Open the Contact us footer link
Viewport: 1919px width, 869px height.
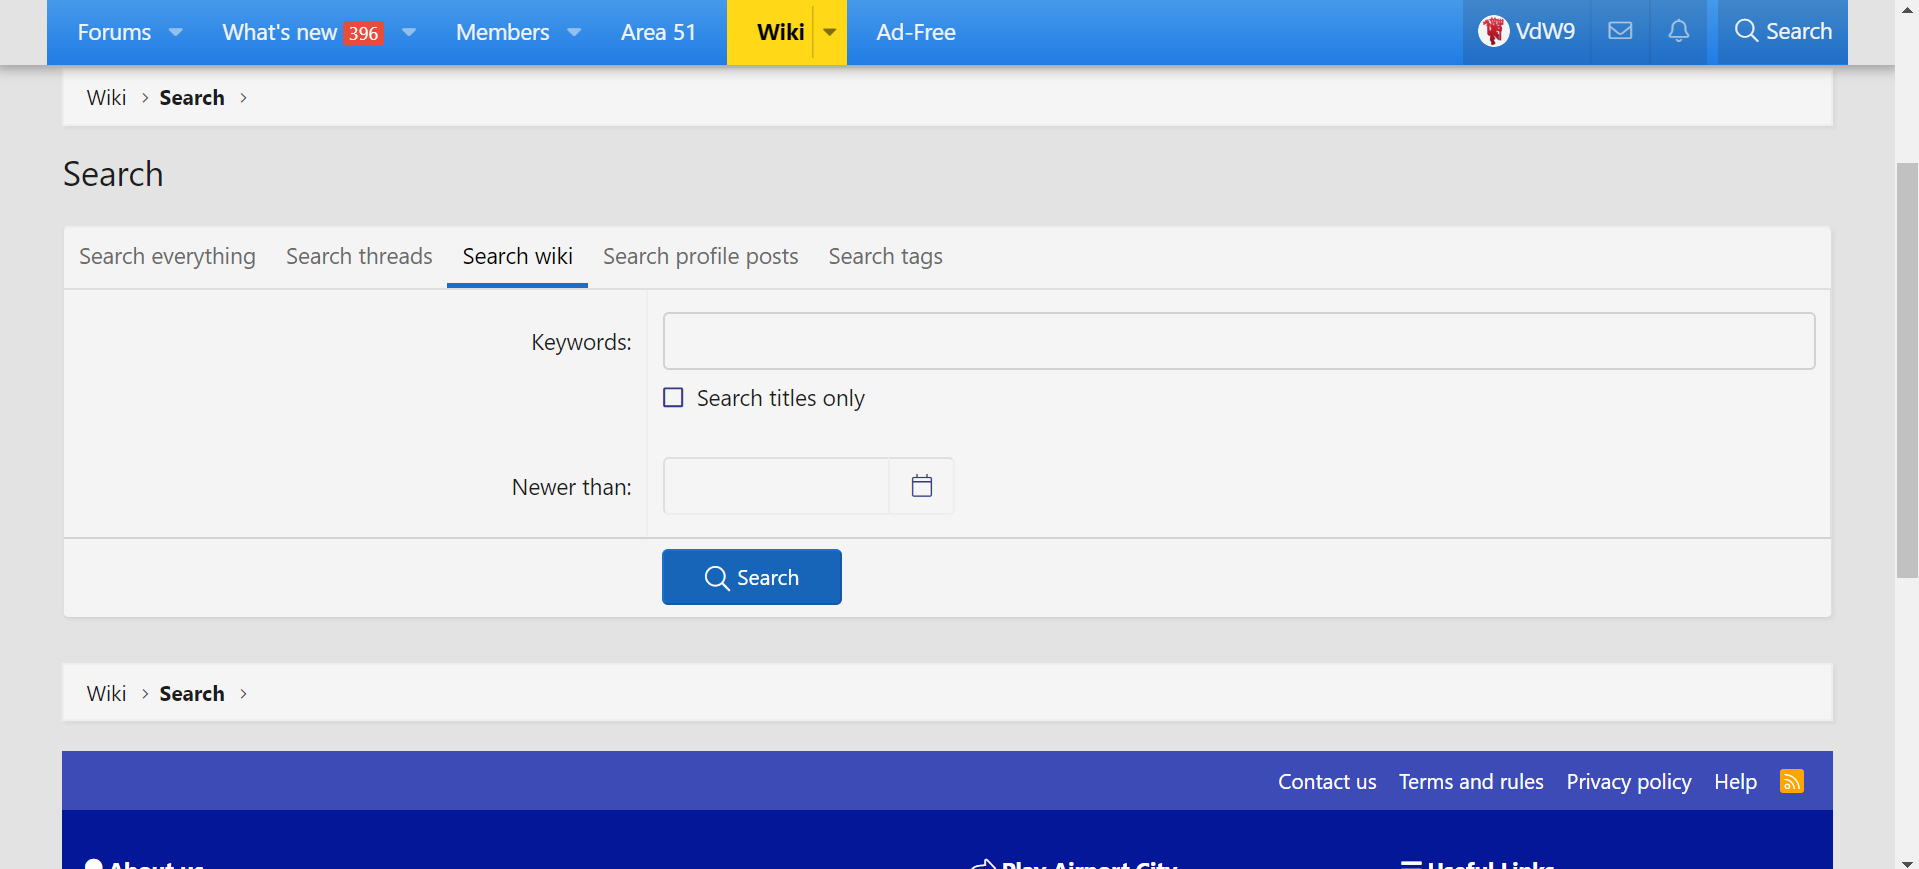[1326, 782]
